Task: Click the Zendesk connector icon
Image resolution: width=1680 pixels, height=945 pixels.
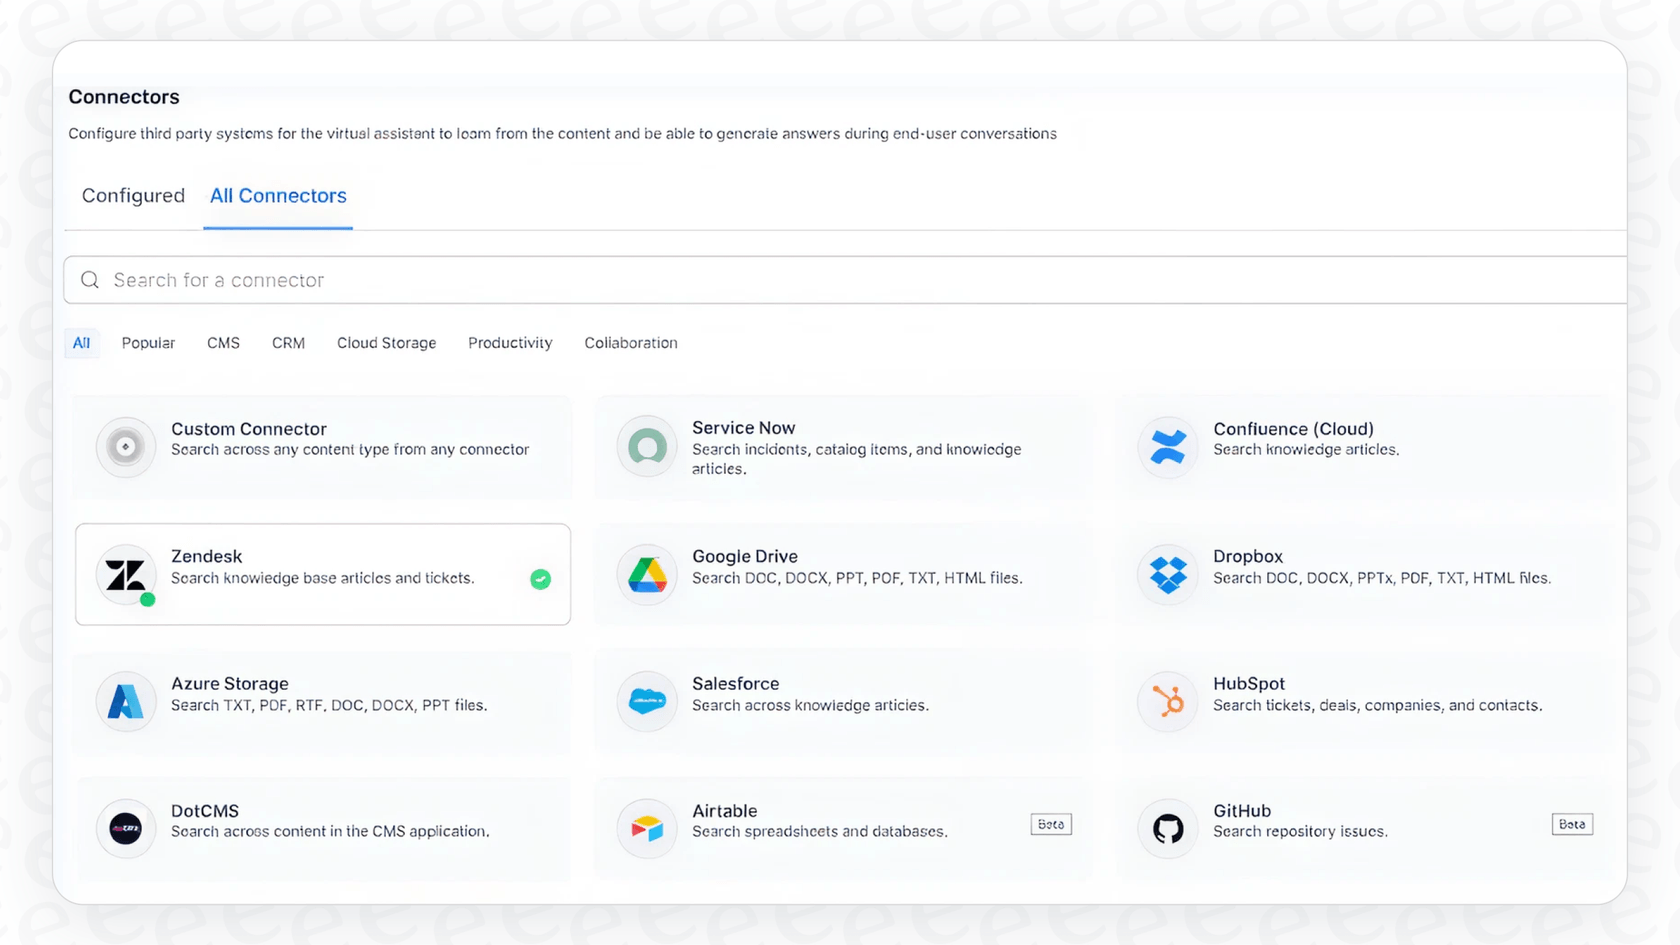Action: (125, 575)
